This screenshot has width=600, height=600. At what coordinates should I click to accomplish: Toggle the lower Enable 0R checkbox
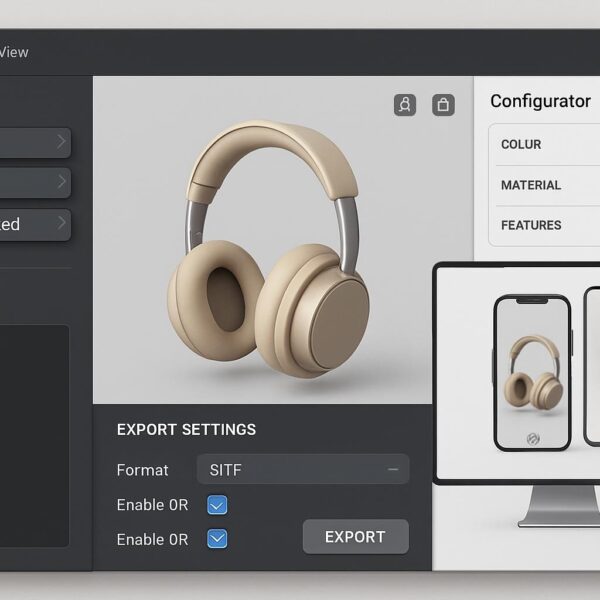pos(217,538)
